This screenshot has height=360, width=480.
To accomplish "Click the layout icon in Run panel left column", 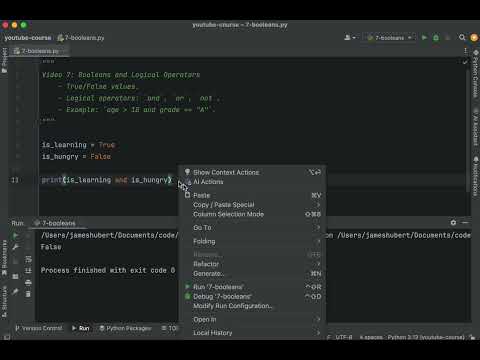I will pos(15,276).
